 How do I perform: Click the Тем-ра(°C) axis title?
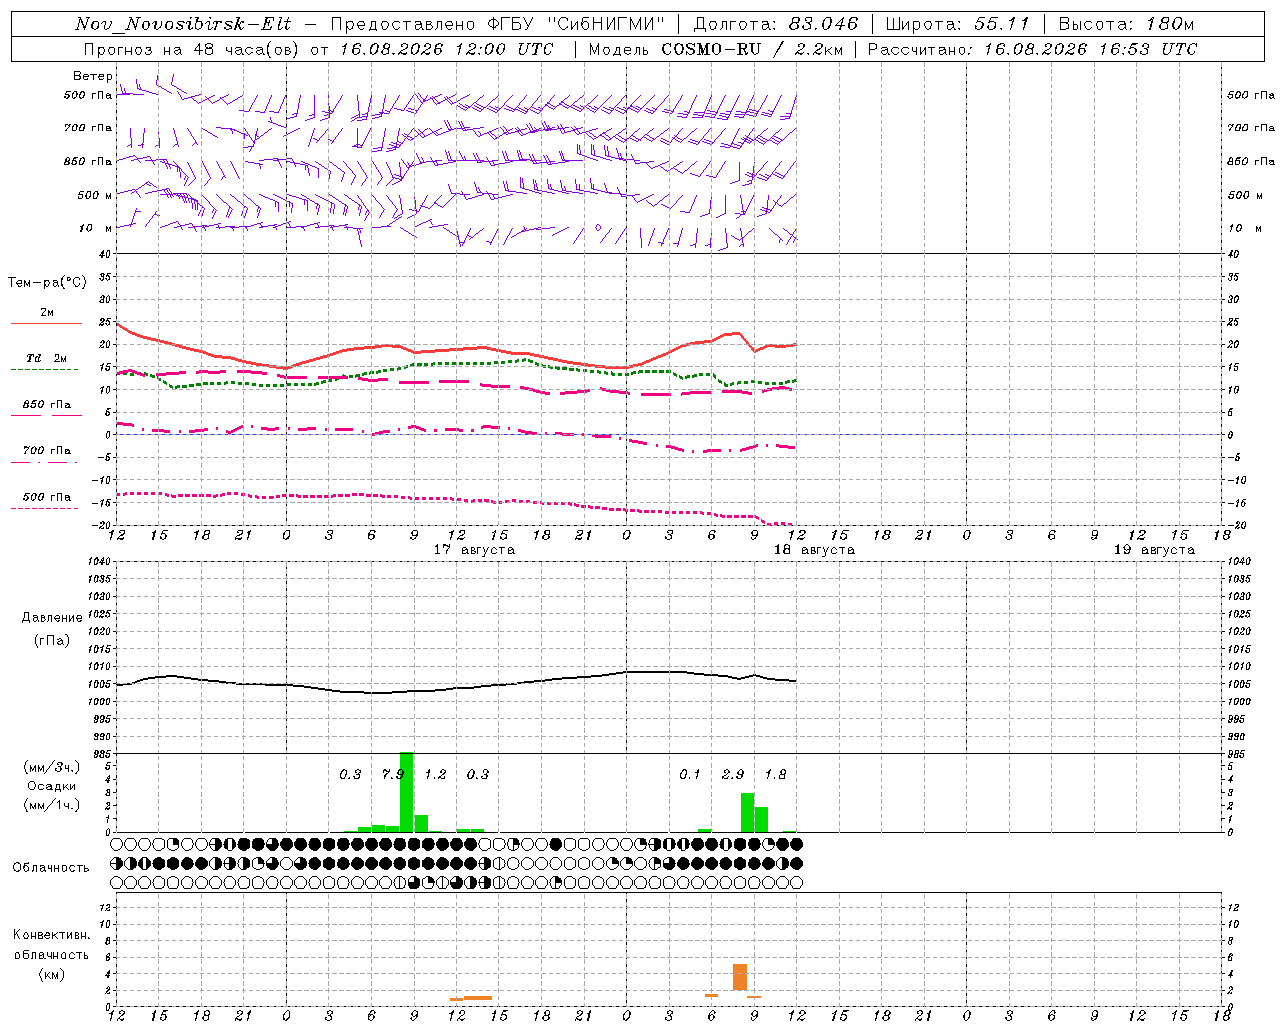[x=47, y=283]
